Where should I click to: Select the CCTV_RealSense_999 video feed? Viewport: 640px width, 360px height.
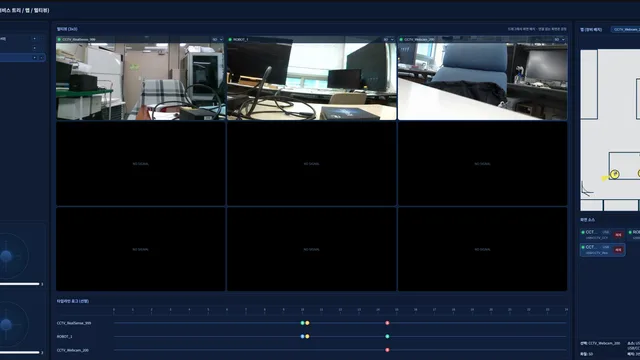tap(140, 78)
